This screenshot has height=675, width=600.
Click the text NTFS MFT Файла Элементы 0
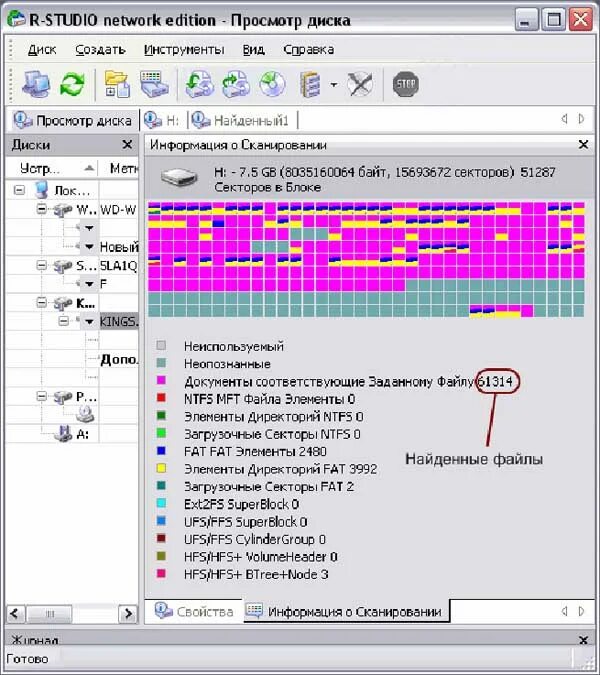[x=269, y=399]
